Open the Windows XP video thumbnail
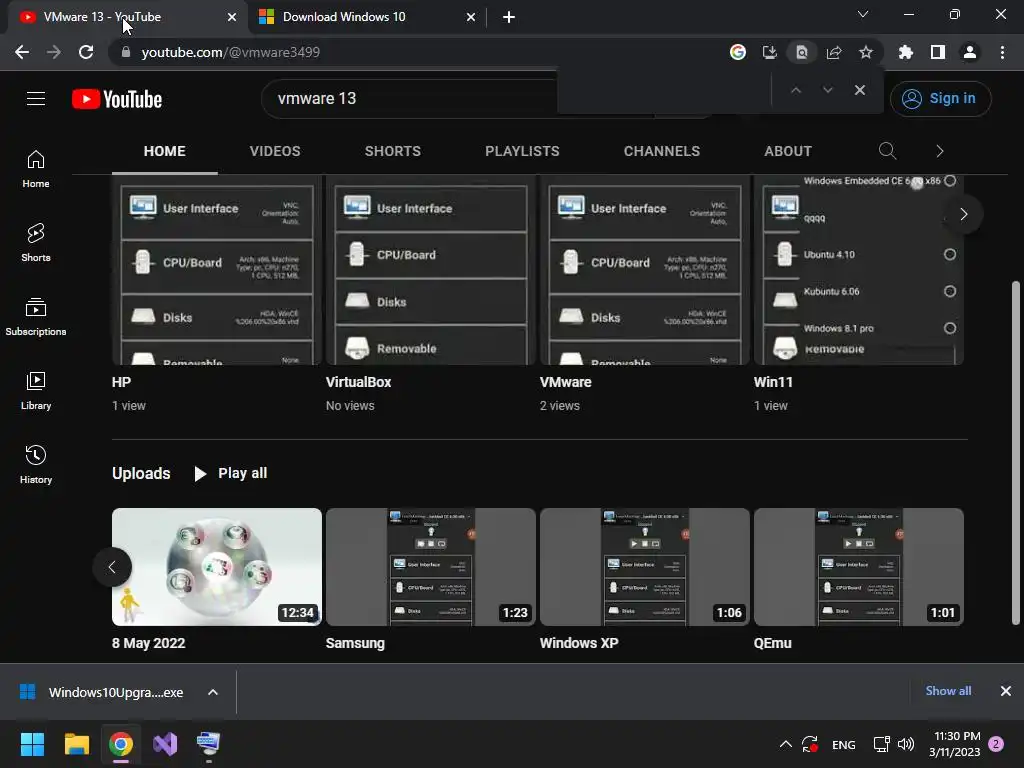 [x=645, y=567]
